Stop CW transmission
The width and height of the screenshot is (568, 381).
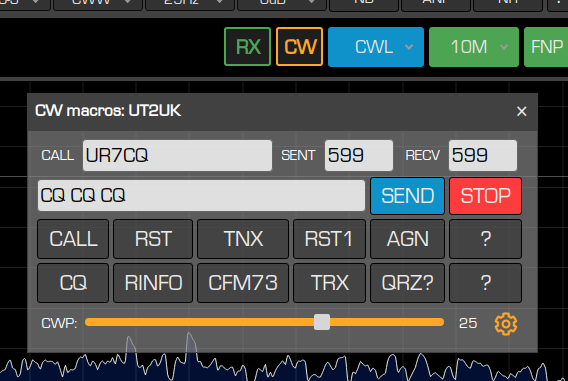tap(485, 196)
